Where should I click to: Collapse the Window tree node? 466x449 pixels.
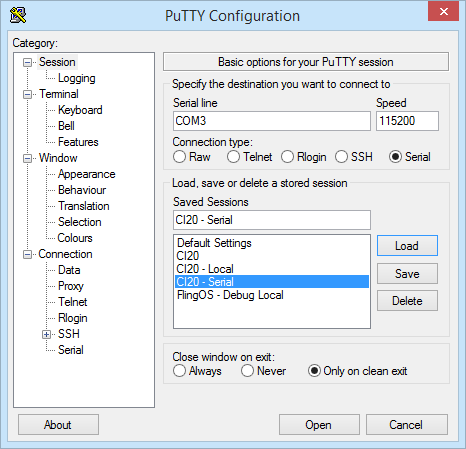(27, 158)
